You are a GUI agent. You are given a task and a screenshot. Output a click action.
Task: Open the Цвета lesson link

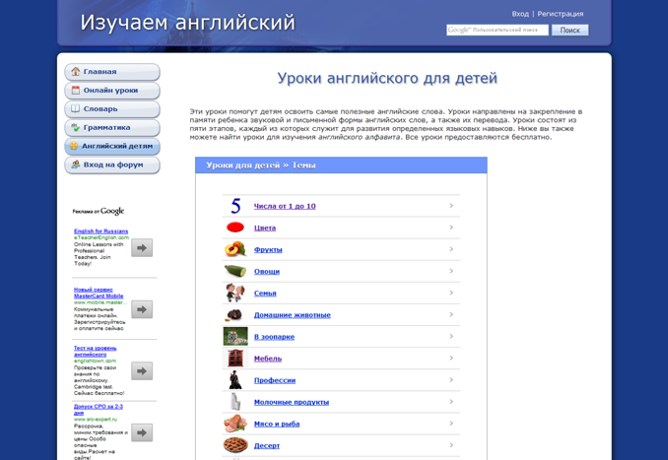[x=265, y=228]
